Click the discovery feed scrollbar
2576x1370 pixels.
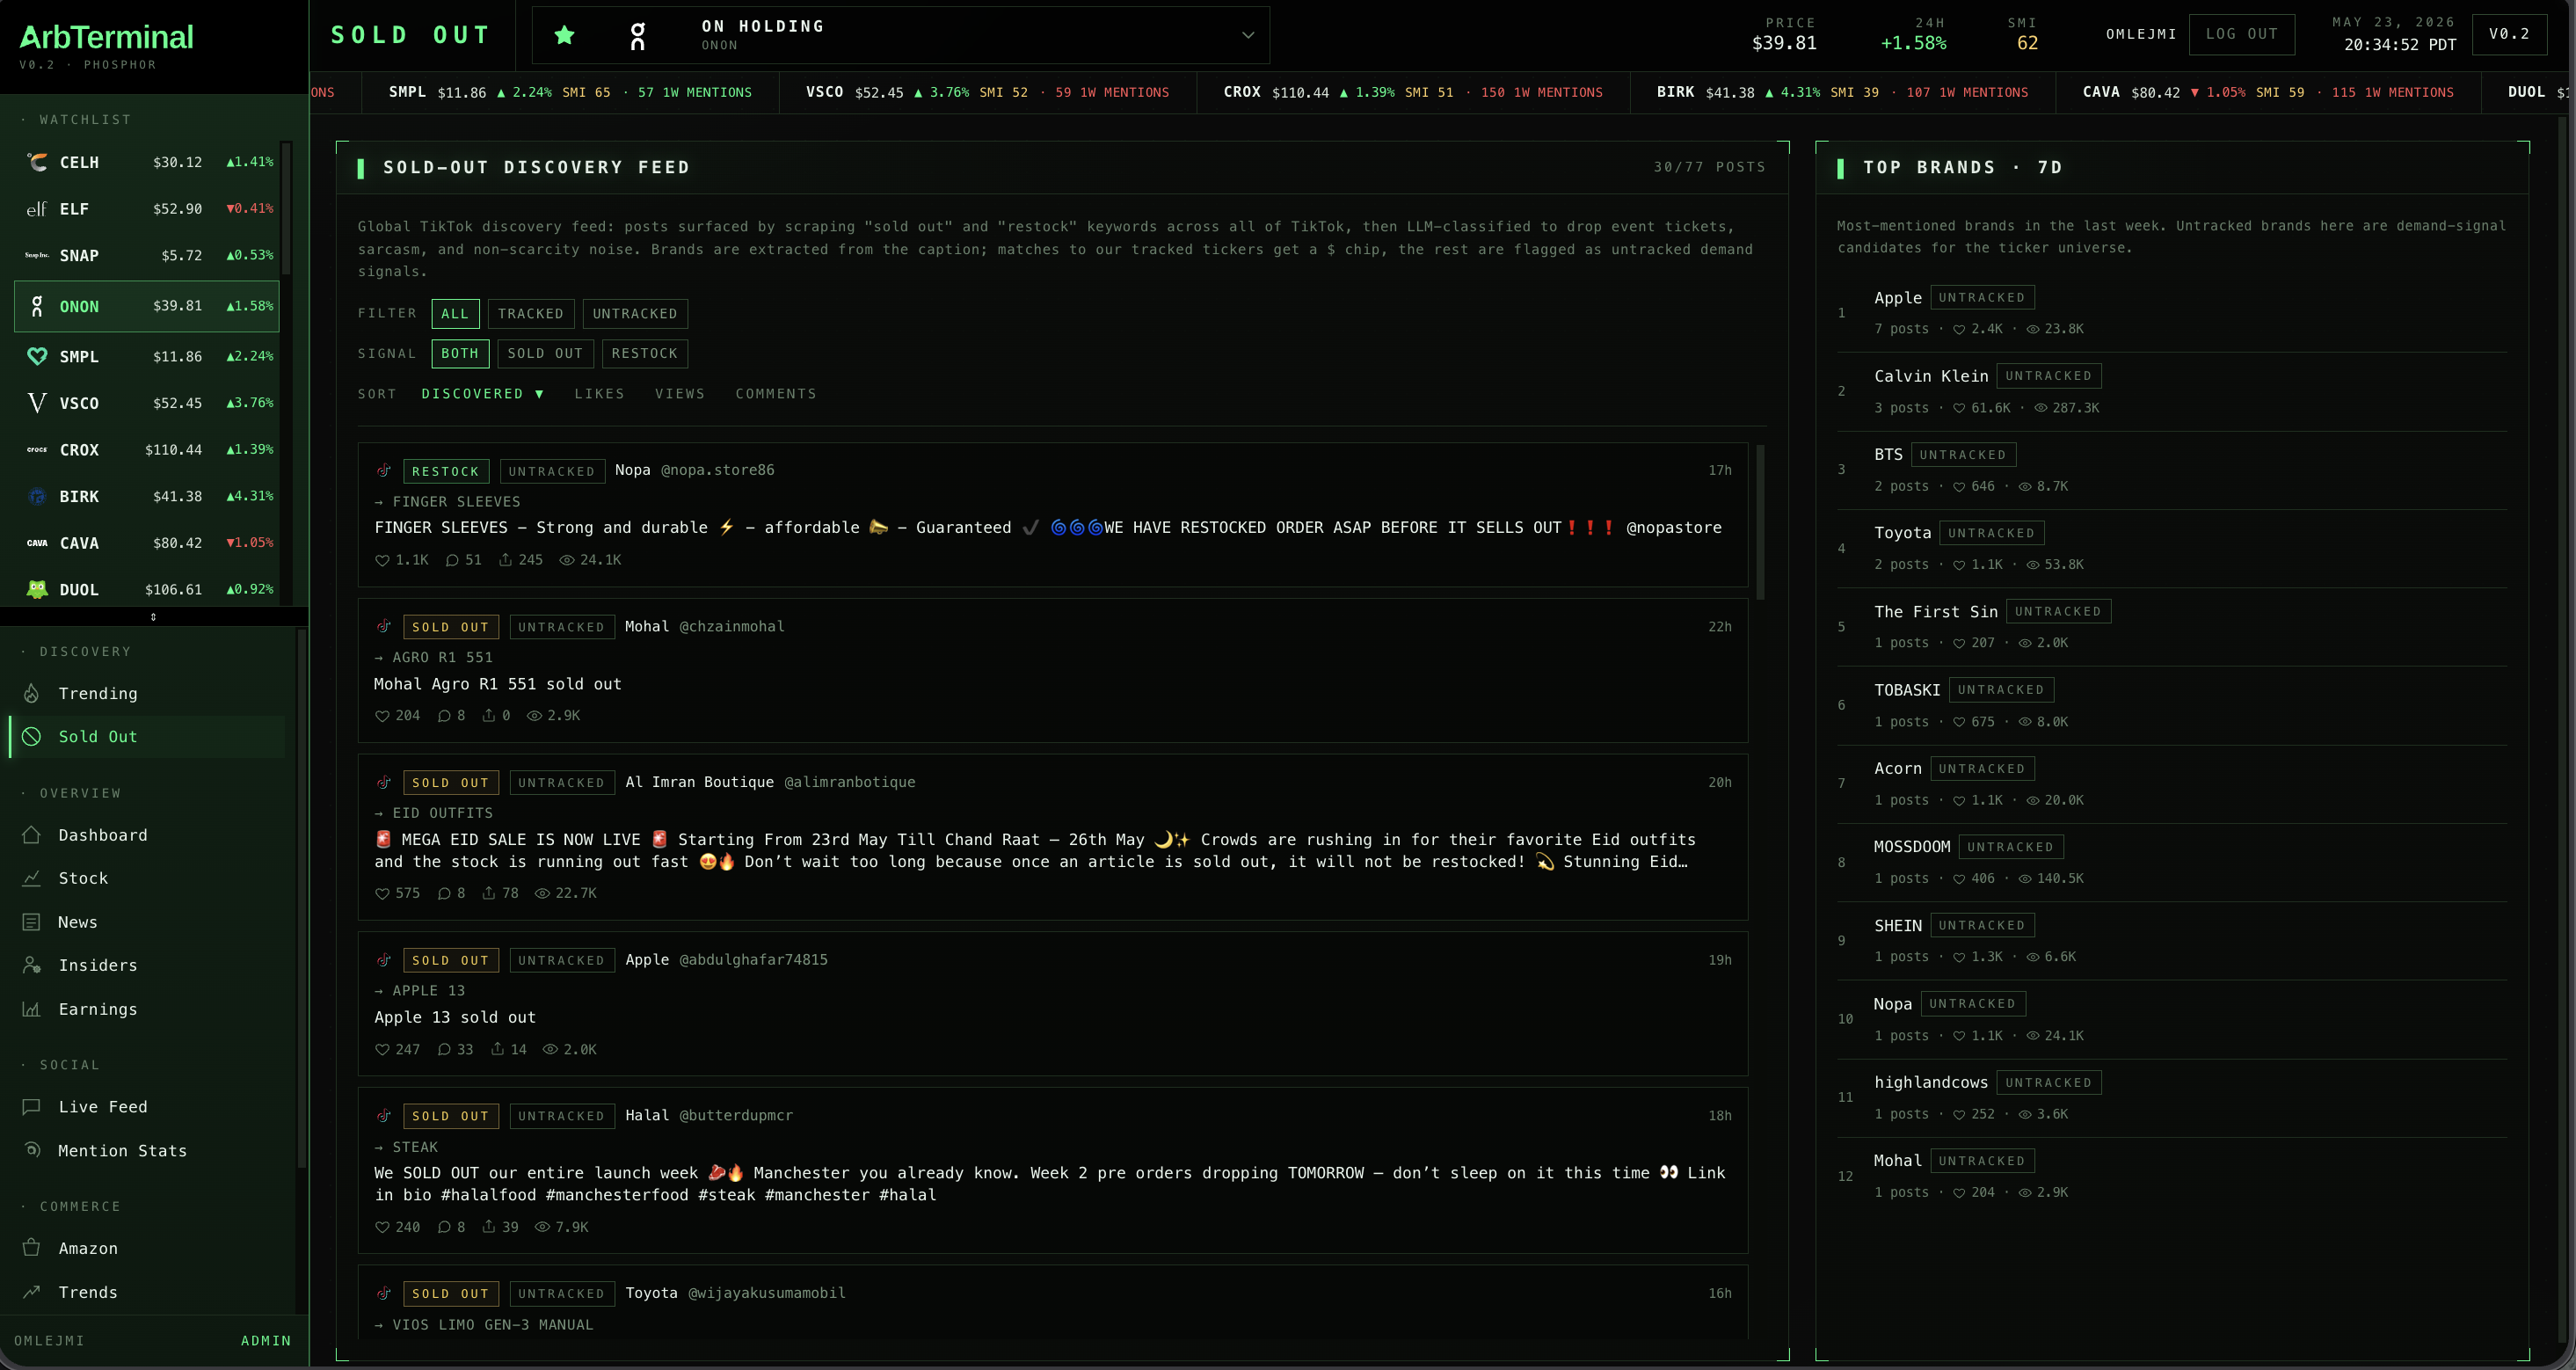pyautogui.click(x=1760, y=522)
